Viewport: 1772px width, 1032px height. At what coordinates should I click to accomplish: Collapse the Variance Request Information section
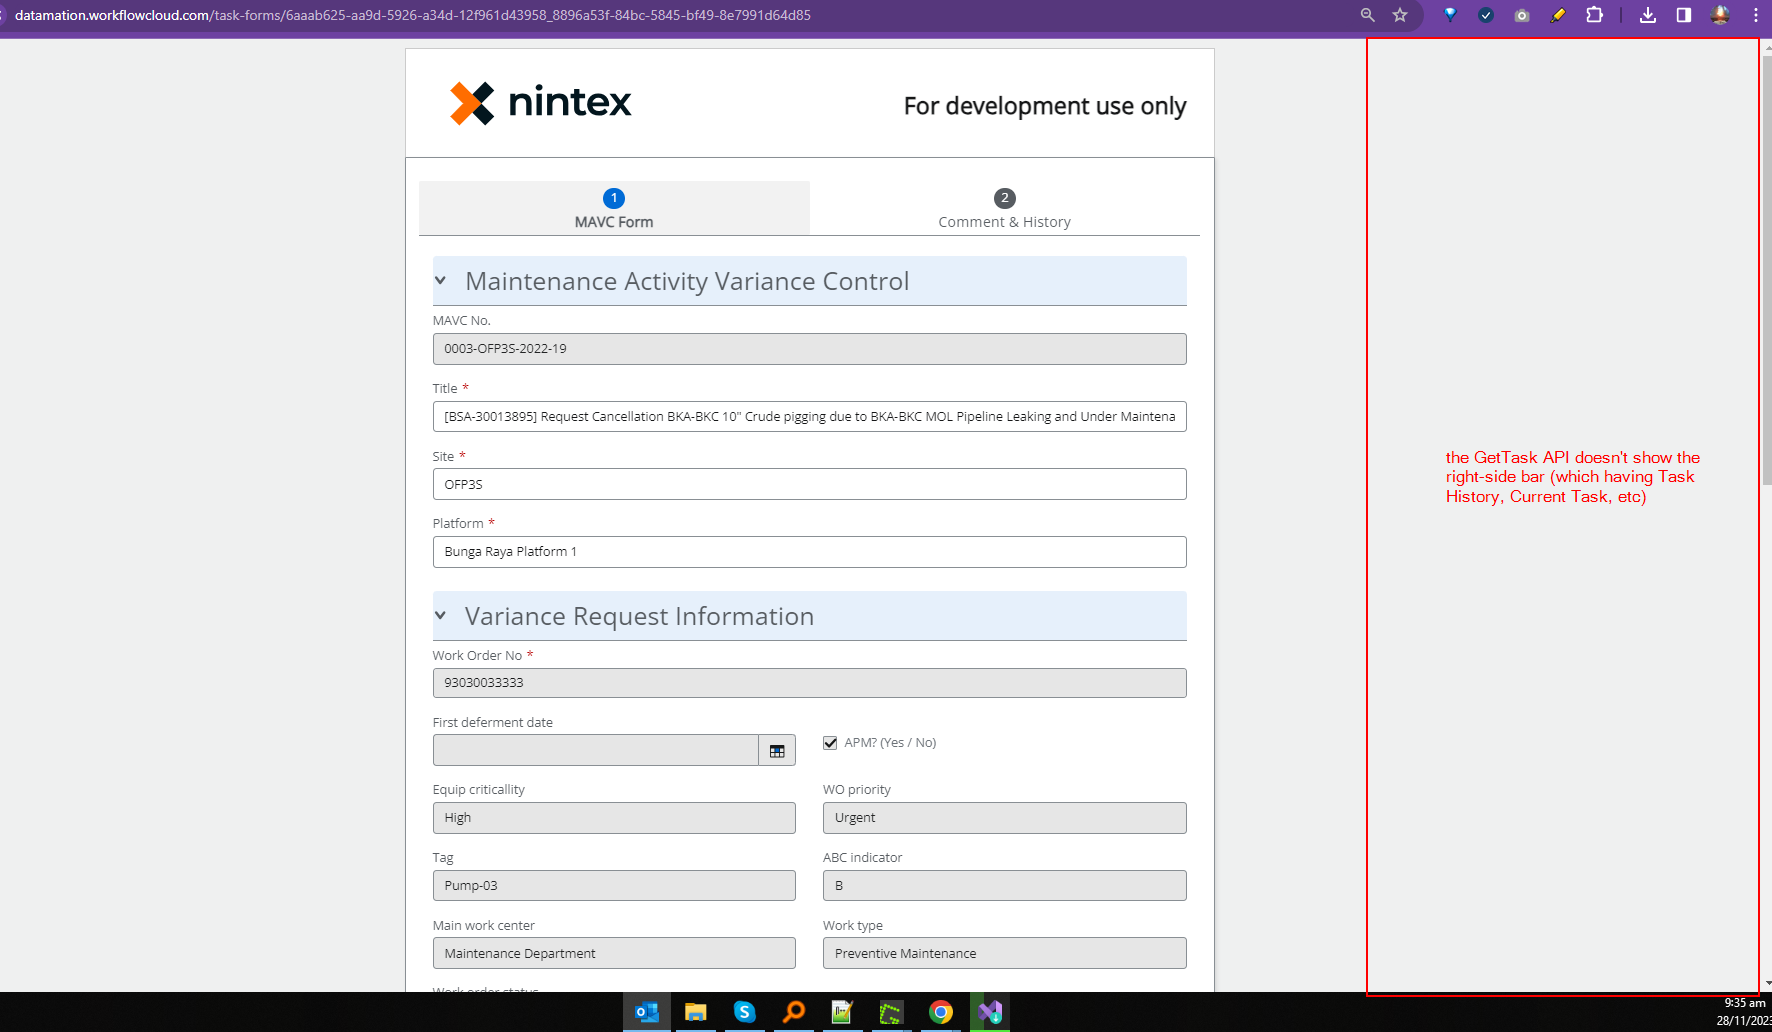440,616
